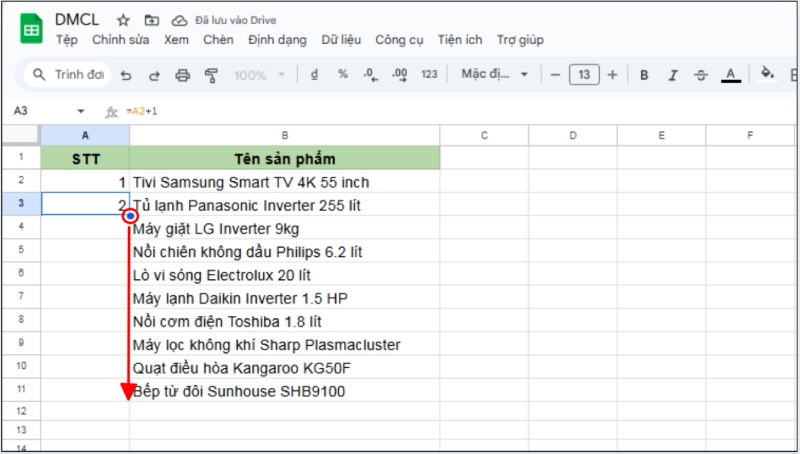Print the spreadsheet using printer icon
This screenshot has height=454, width=800.
tap(182, 75)
